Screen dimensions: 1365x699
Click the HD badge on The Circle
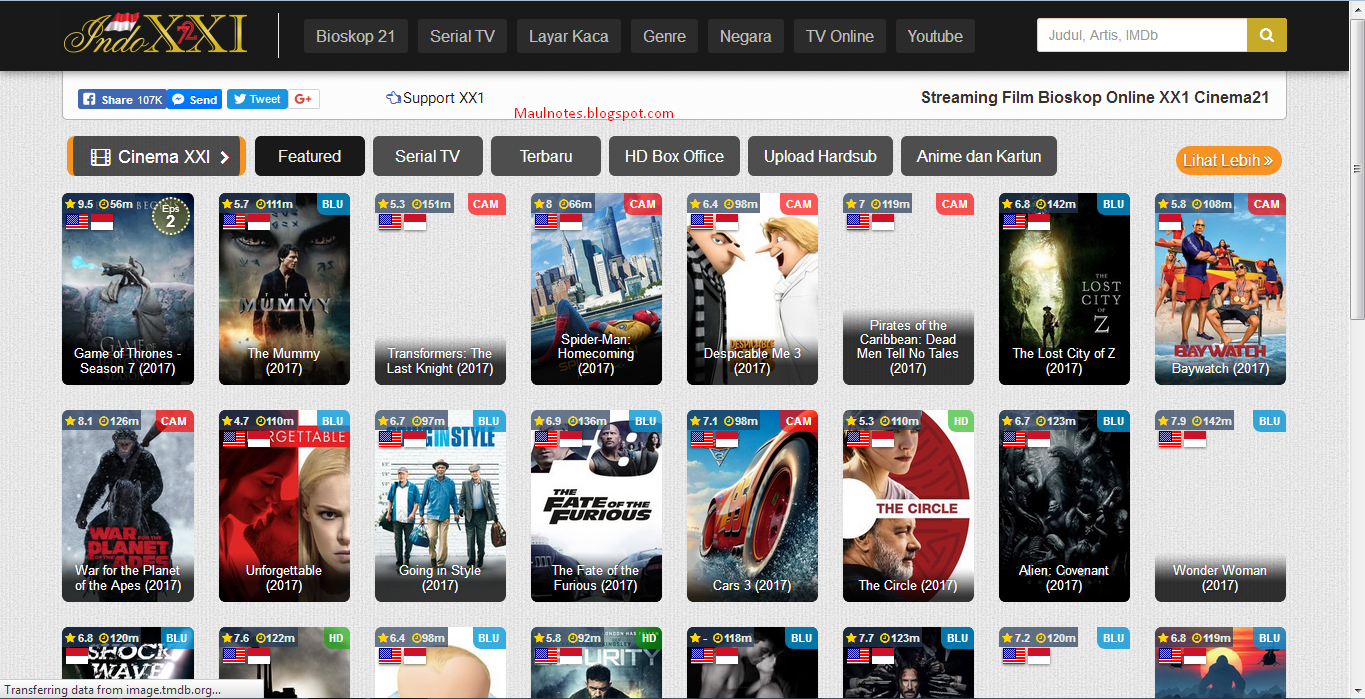961,421
